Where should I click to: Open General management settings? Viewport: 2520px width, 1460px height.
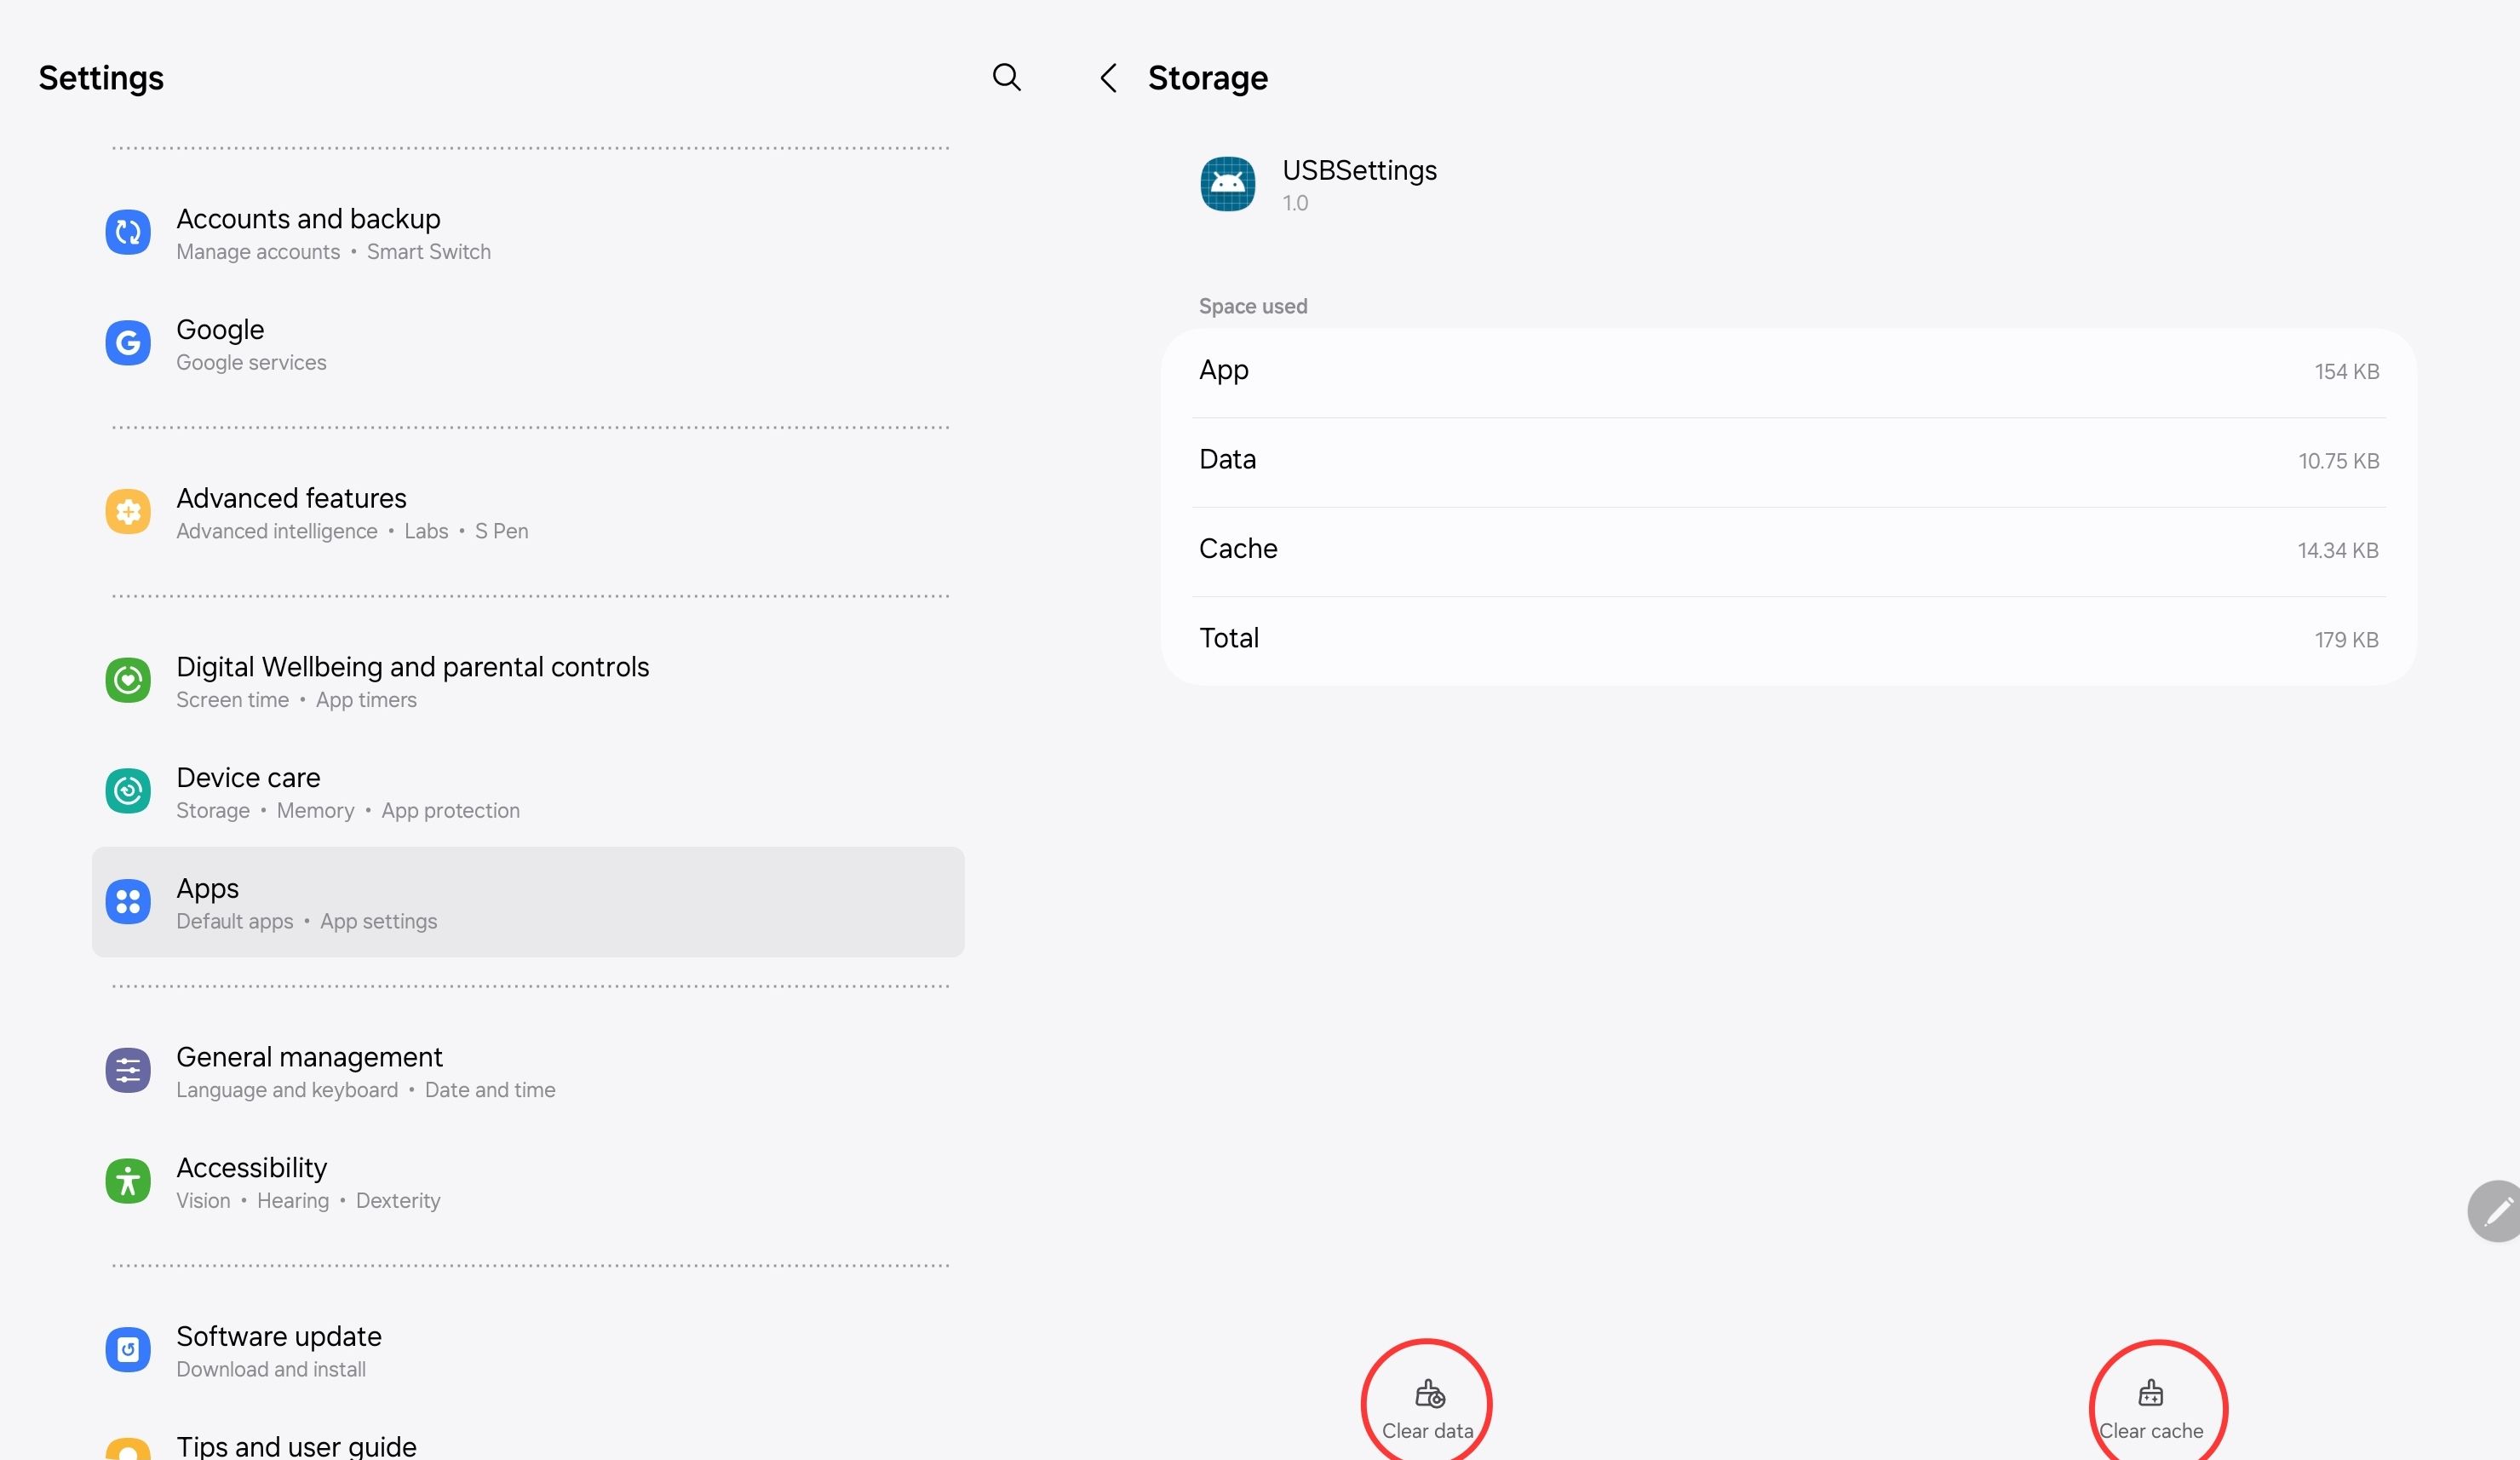(309, 1070)
